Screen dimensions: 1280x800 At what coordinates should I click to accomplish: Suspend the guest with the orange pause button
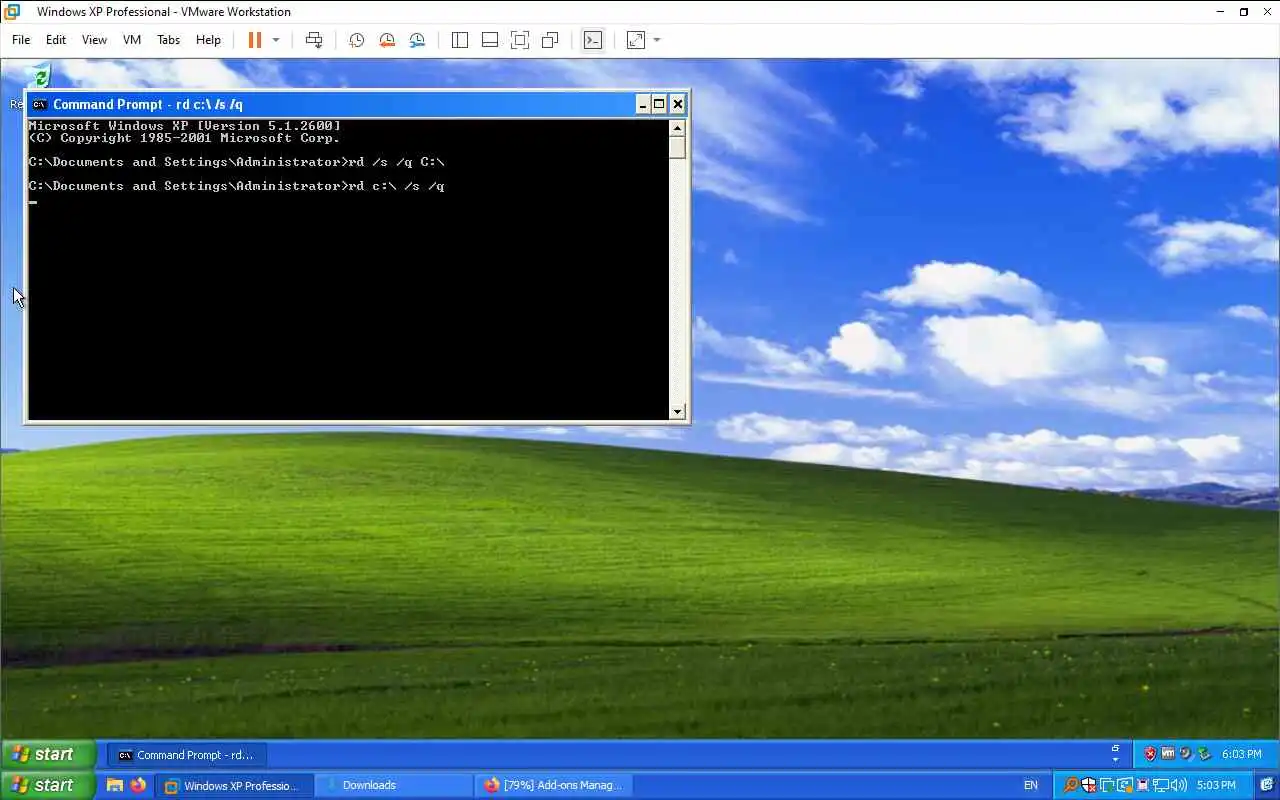tap(254, 40)
